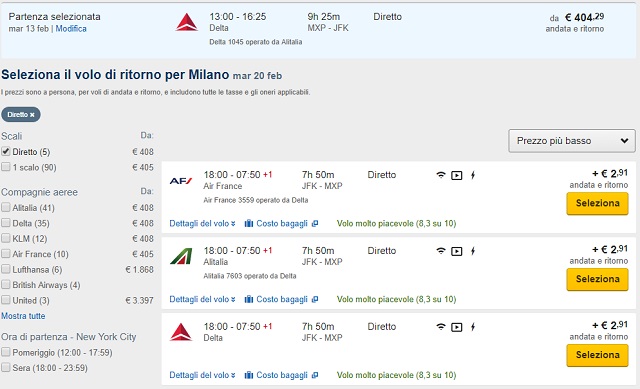The image size is (640, 389).
Task: Click the Modifica link for selected departure
Action: pyautogui.click(x=71, y=29)
